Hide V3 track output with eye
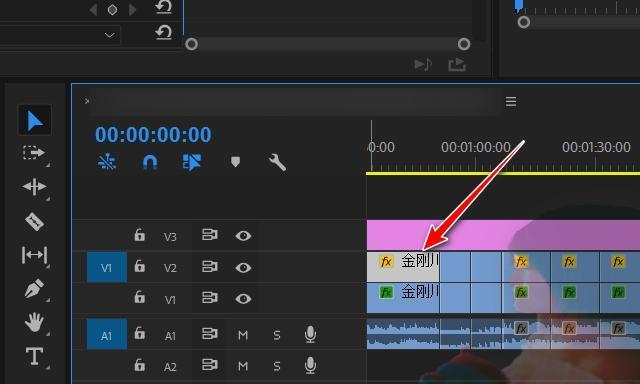Viewport: 640px width, 384px height. [x=243, y=236]
